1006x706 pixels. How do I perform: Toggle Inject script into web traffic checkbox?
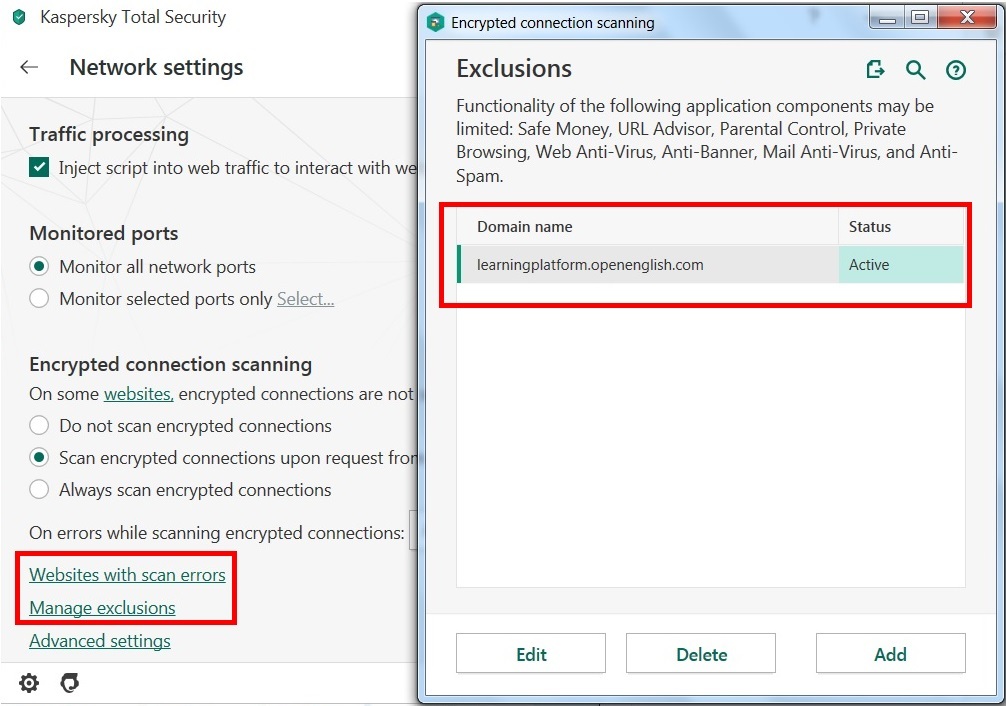[39, 168]
